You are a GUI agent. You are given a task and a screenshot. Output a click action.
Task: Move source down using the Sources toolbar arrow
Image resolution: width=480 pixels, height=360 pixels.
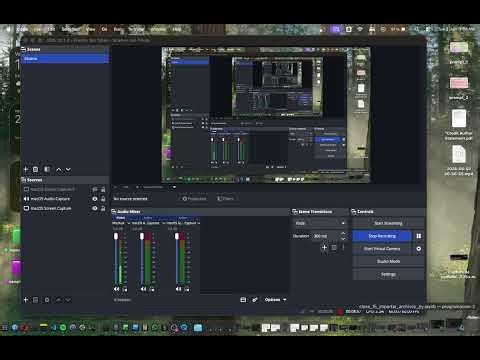[x=68, y=300]
